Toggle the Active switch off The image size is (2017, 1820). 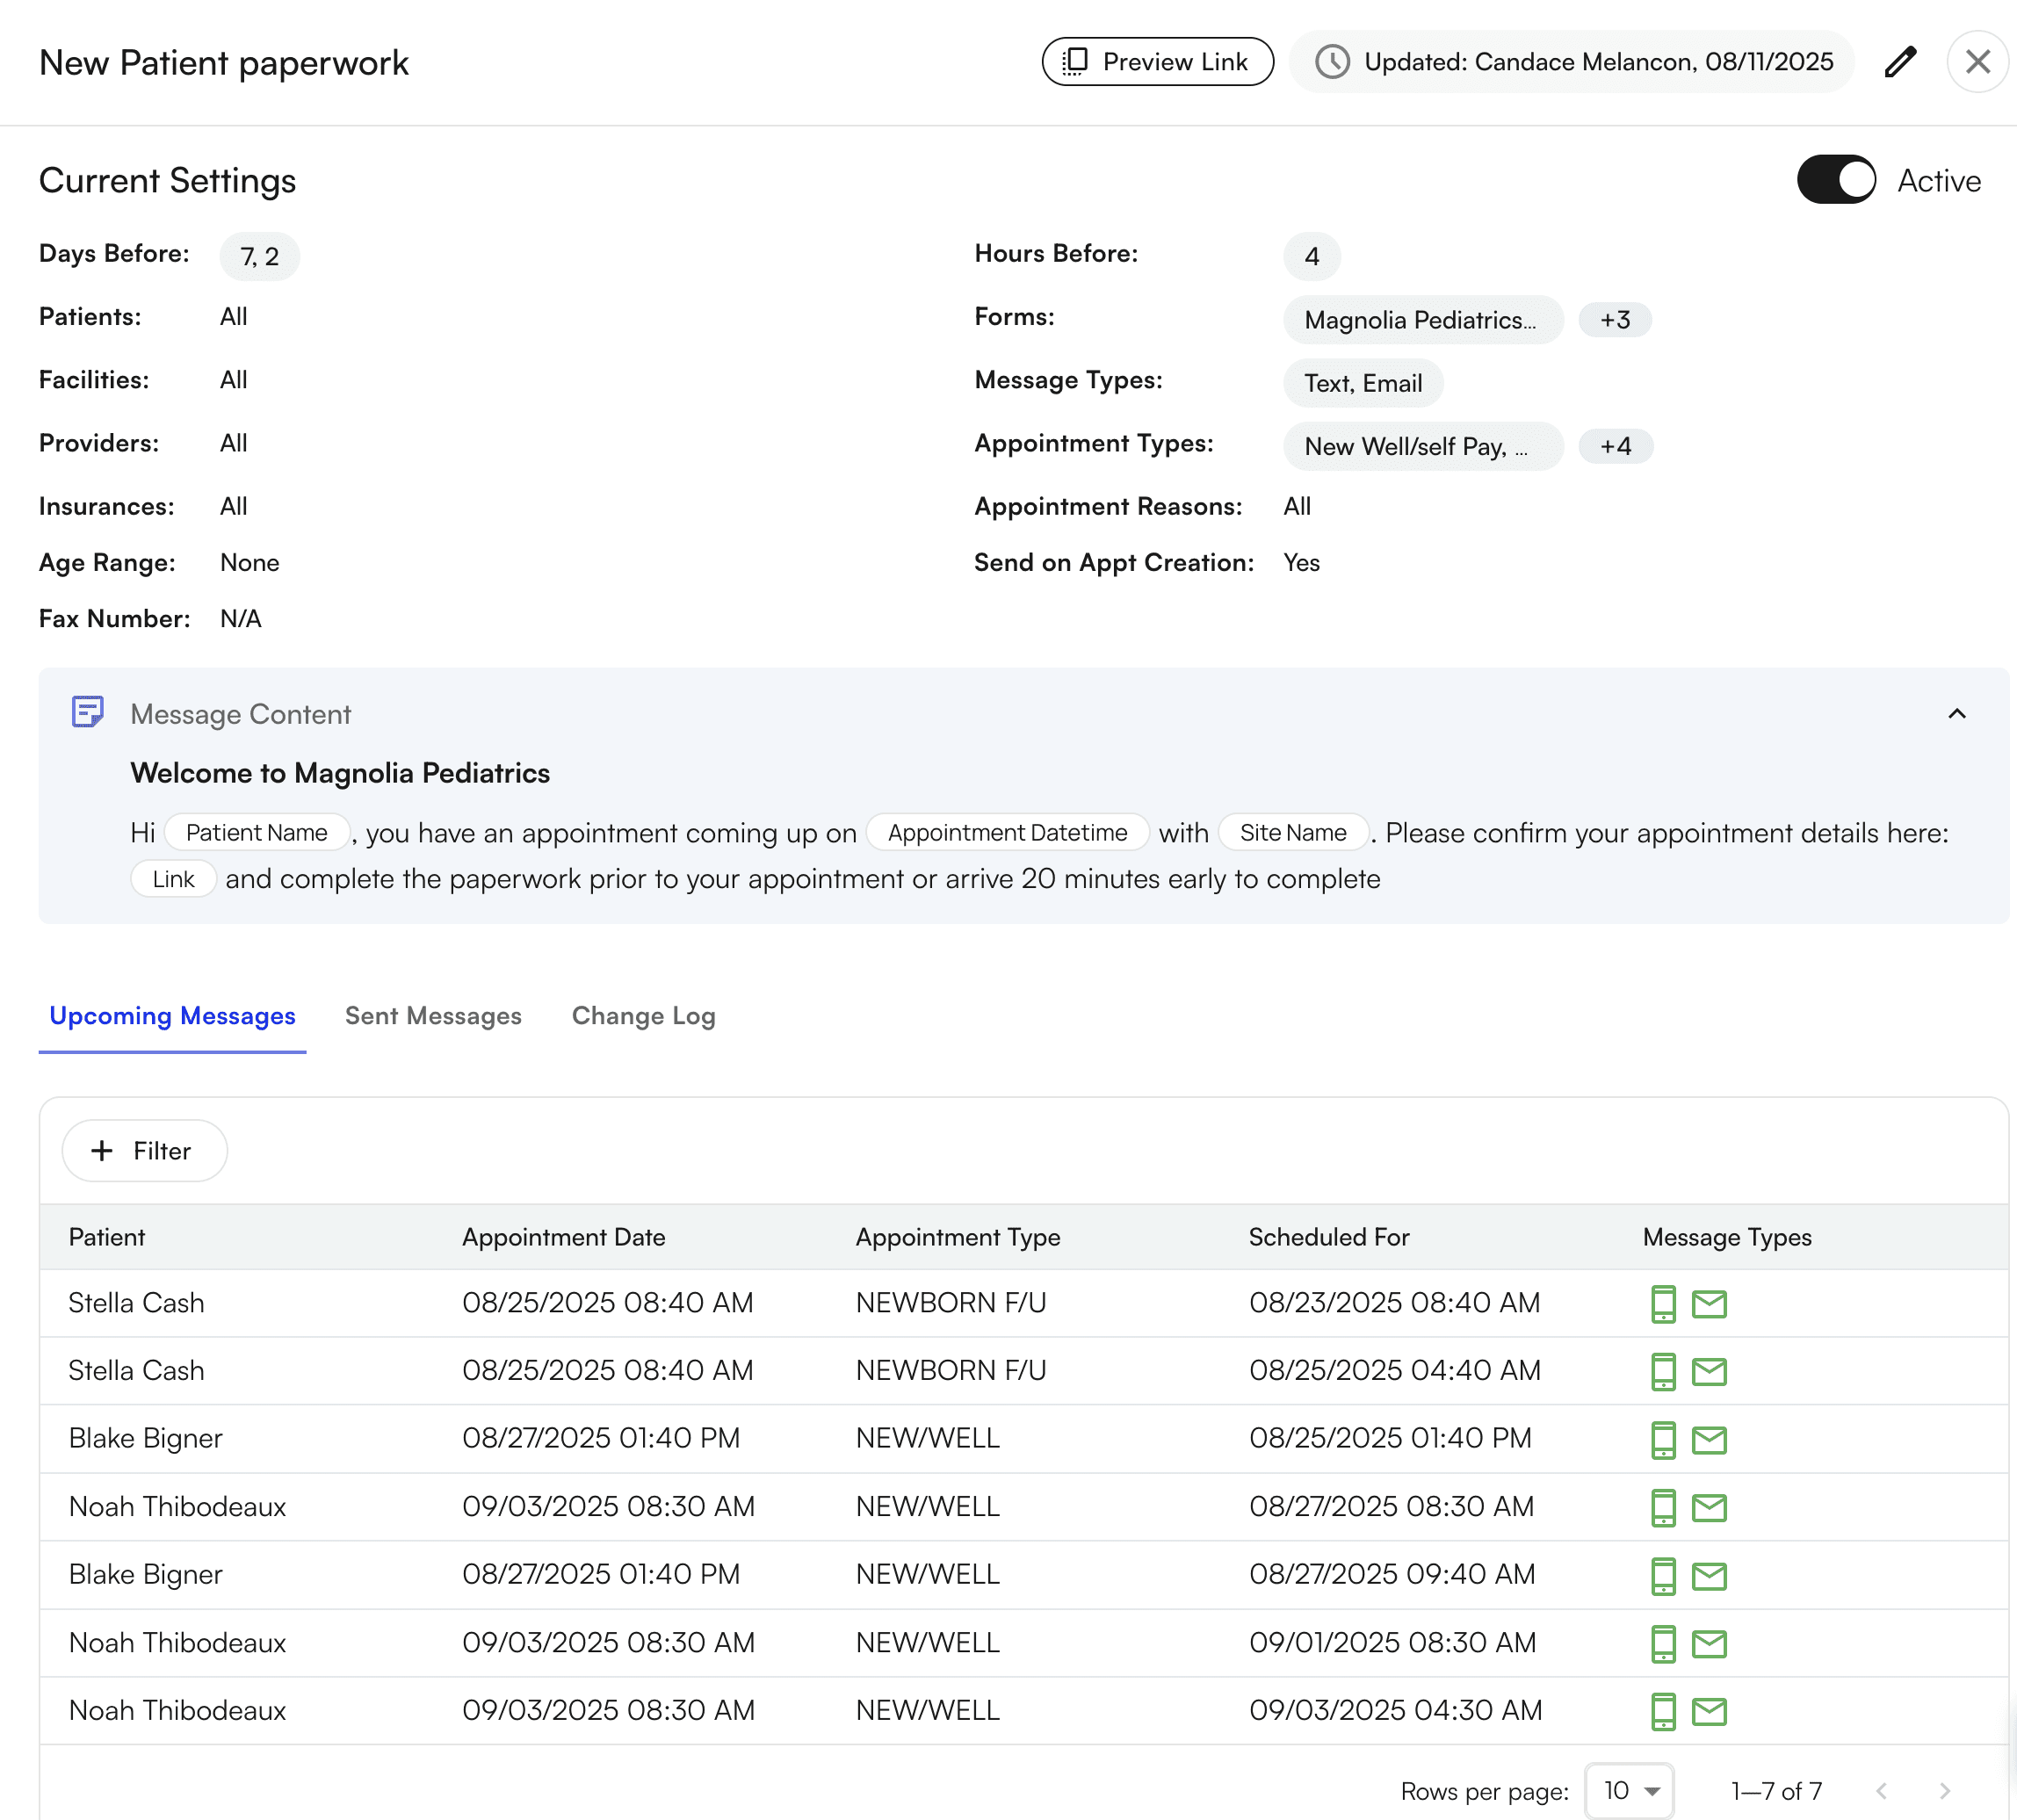1835,180
